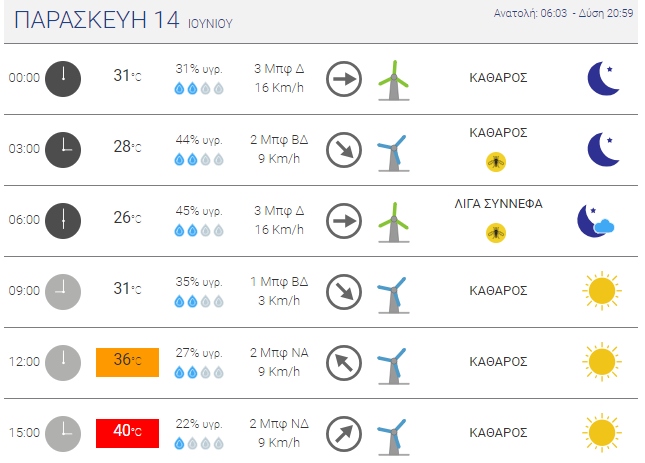Click the blue windmill icon at 09:00
The image size is (645, 463).
coord(391,292)
